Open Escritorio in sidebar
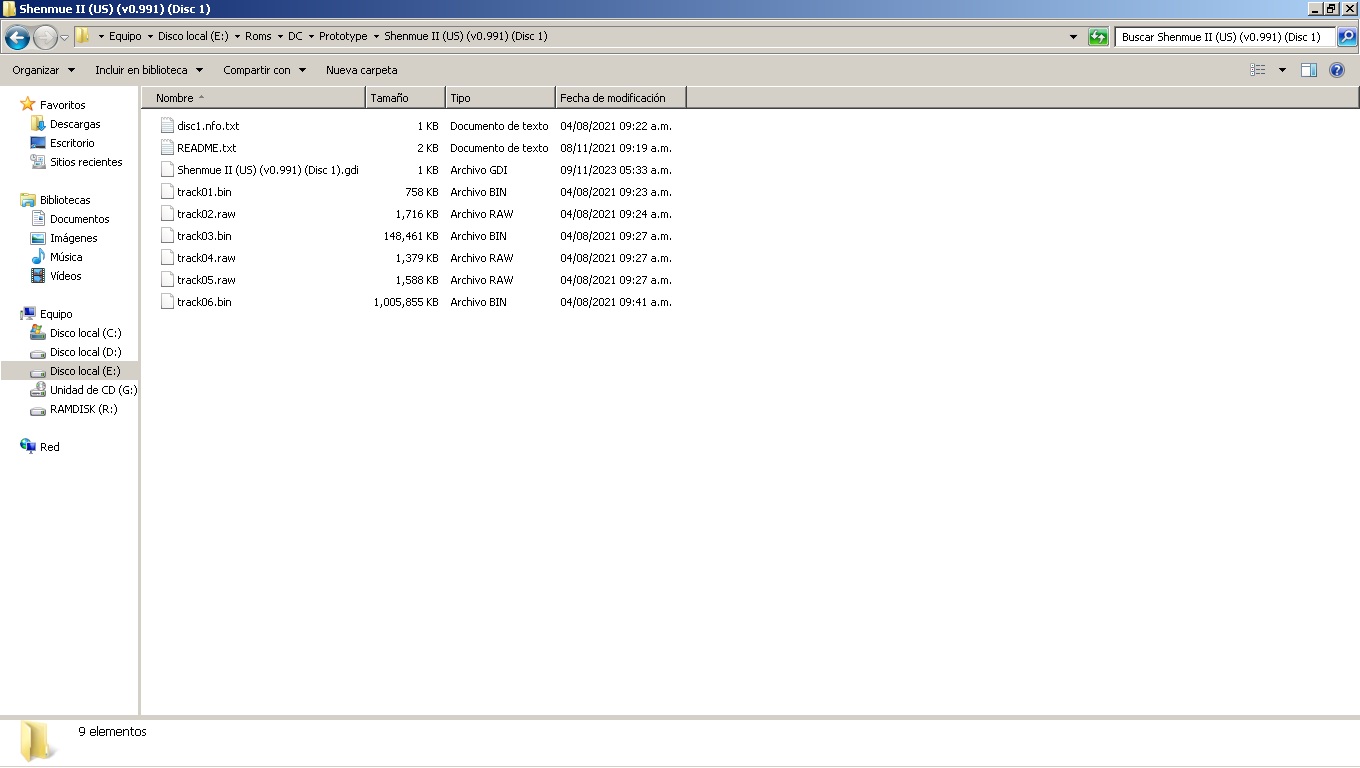 click(x=72, y=143)
